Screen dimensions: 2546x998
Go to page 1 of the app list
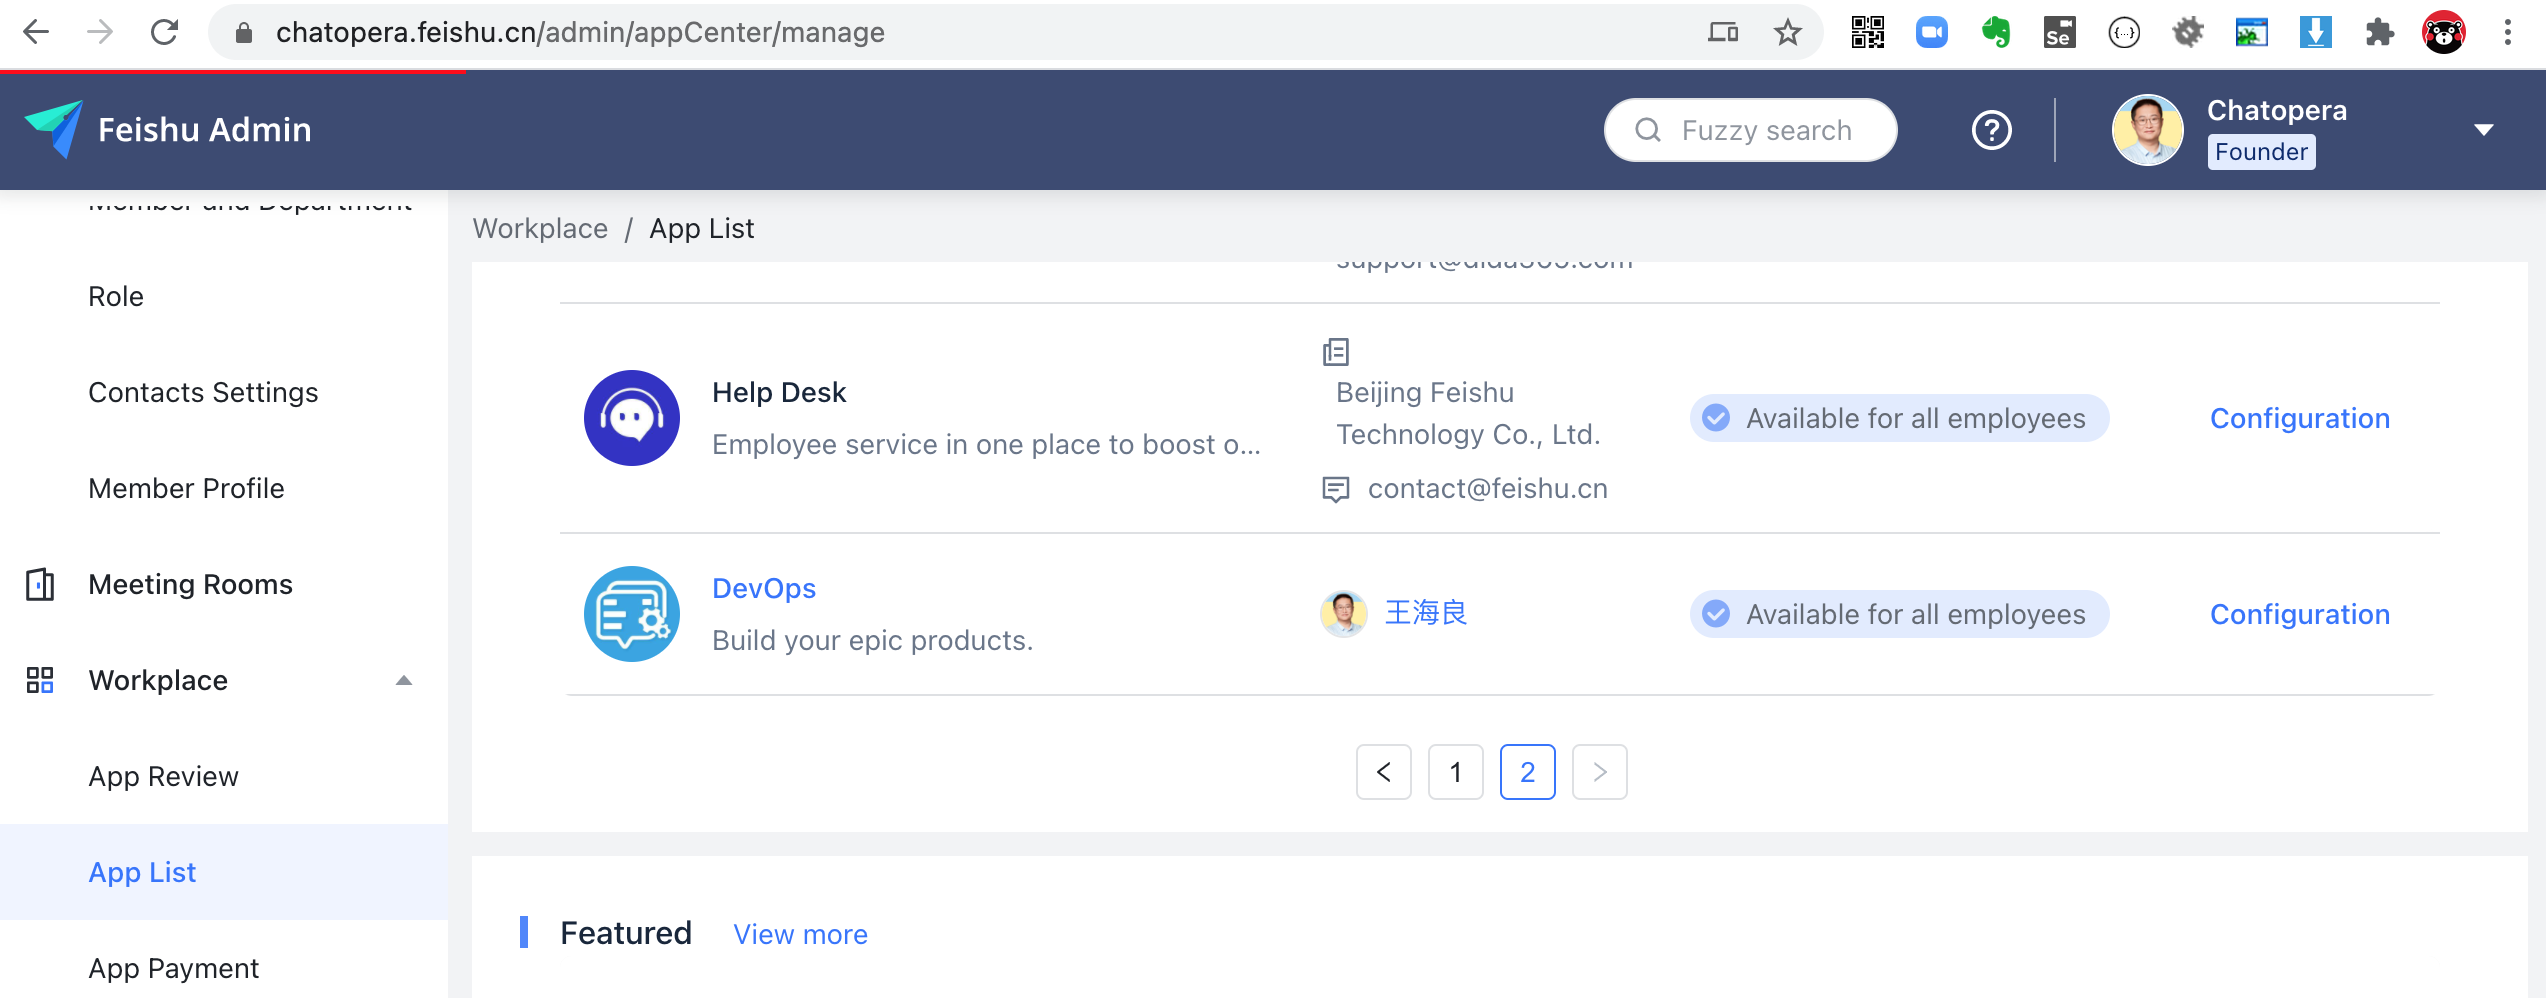[x=1455, y=772]
